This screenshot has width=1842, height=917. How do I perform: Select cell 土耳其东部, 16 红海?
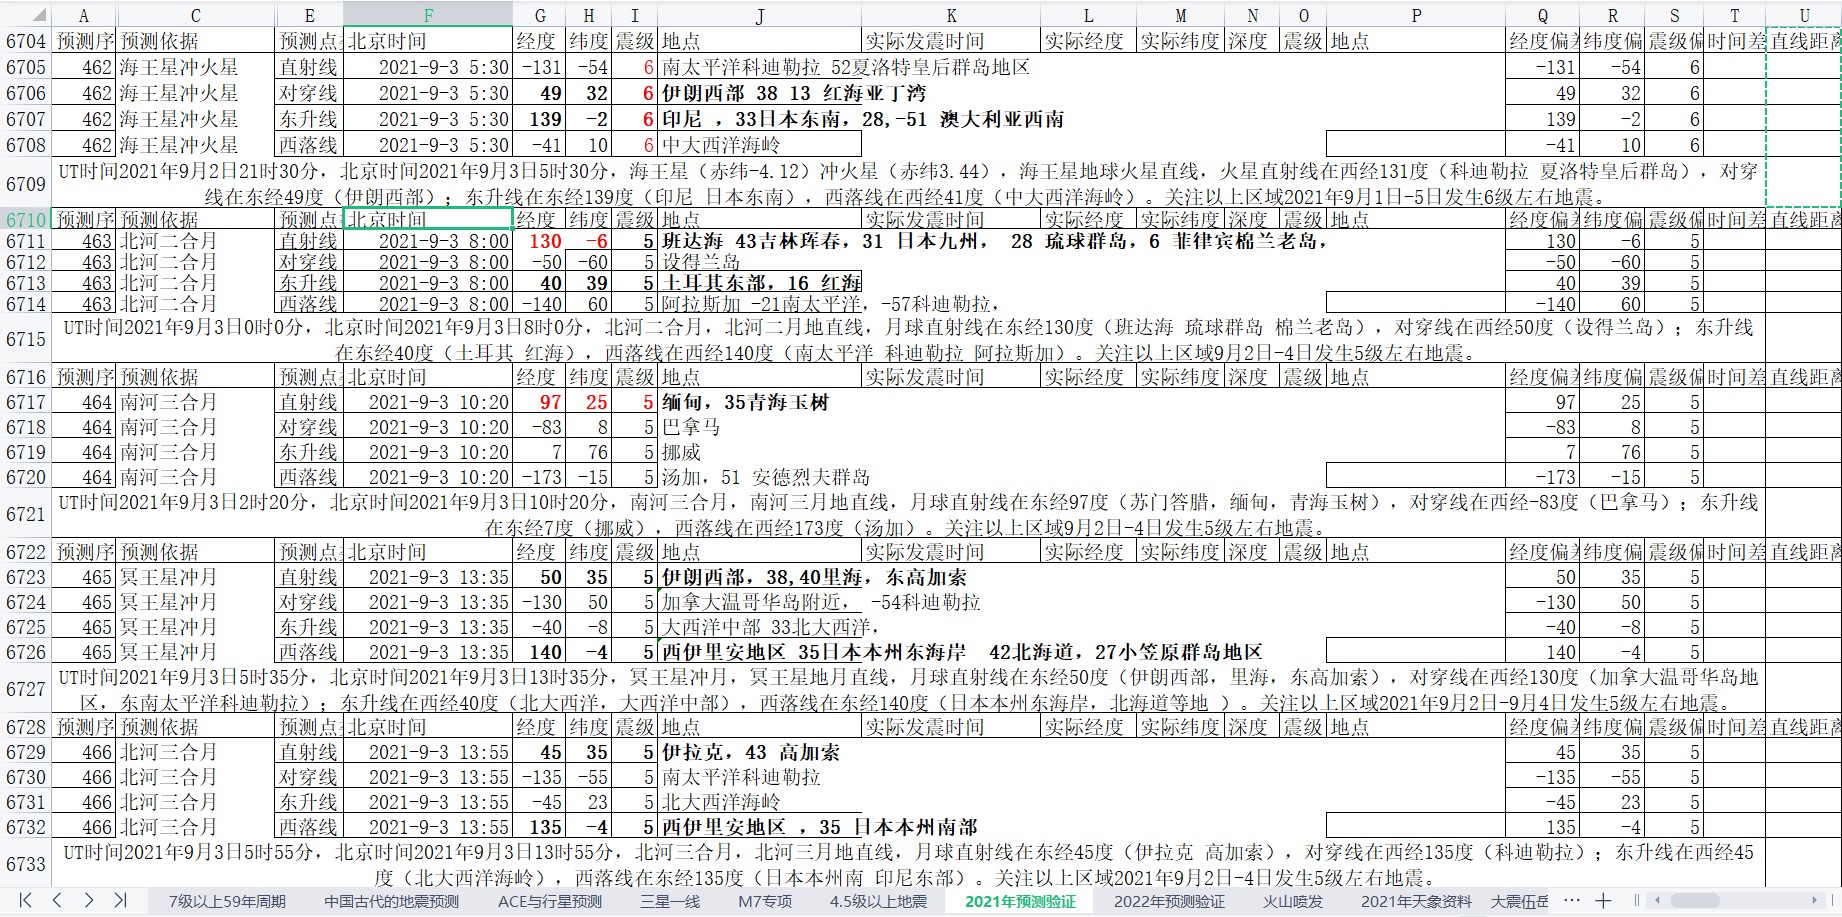[x=759, y=283]
